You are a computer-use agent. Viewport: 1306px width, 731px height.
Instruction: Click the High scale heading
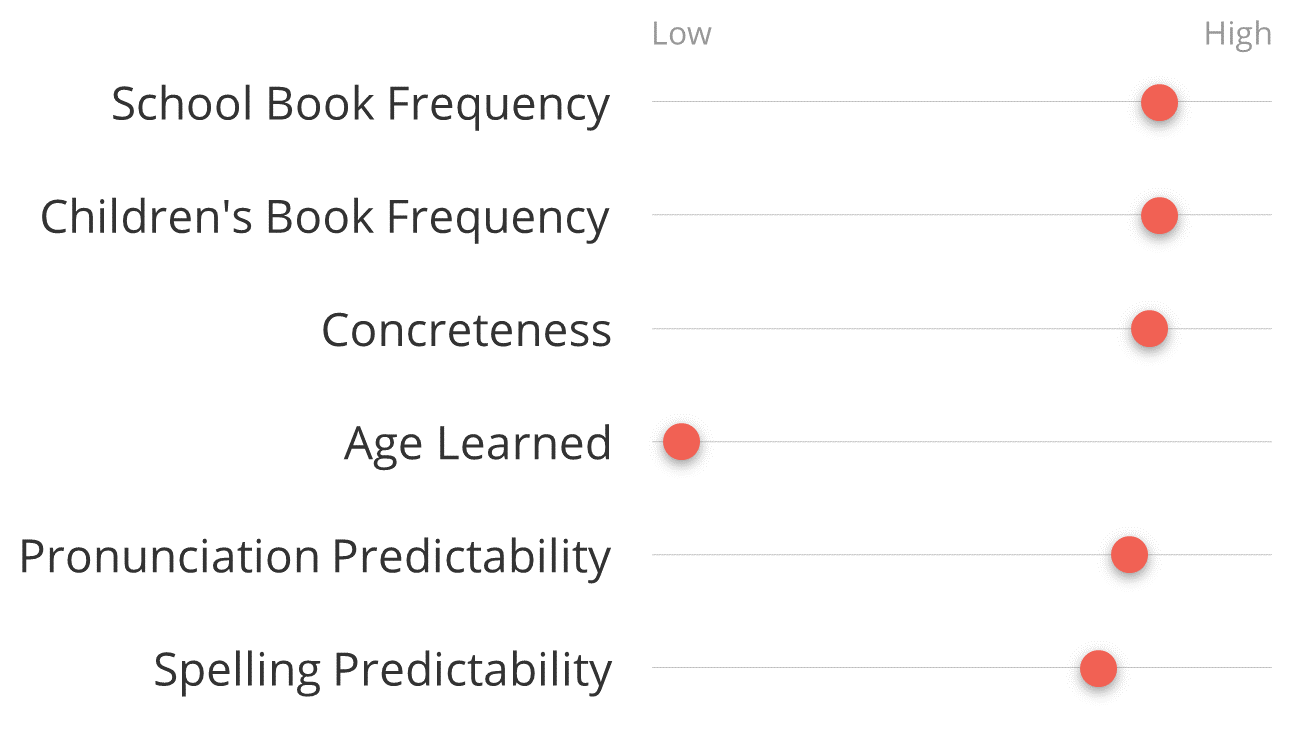[x=1238, y=34]
